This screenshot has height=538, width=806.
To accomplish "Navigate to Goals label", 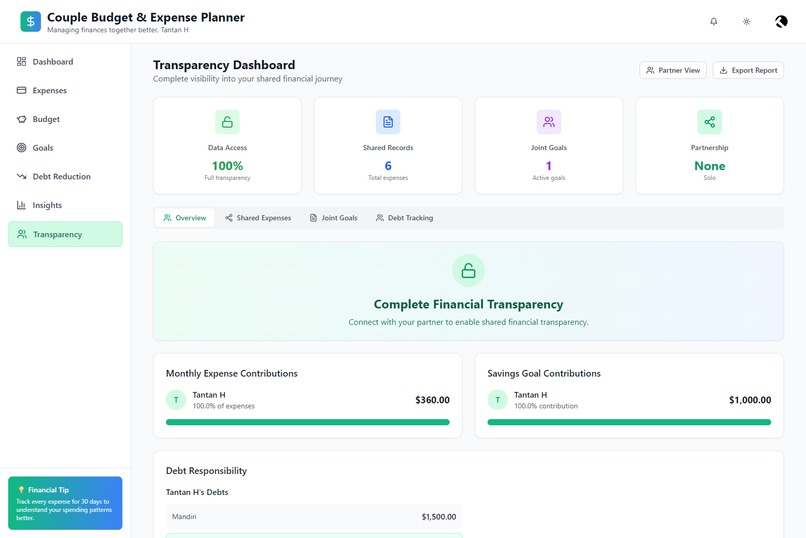I will coord(43,148).
